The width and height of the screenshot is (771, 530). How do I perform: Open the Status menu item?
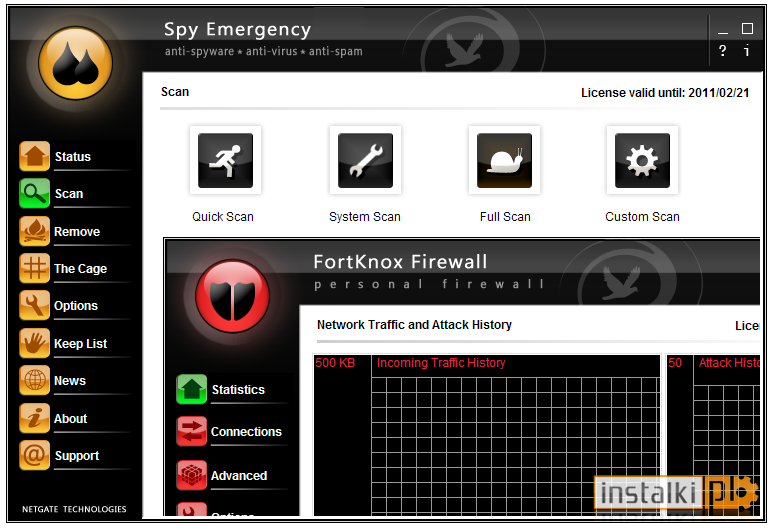73,157
